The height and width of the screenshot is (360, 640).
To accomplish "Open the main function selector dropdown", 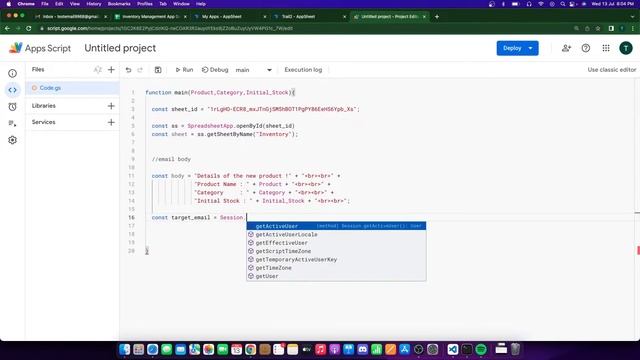I will (253, 70).
